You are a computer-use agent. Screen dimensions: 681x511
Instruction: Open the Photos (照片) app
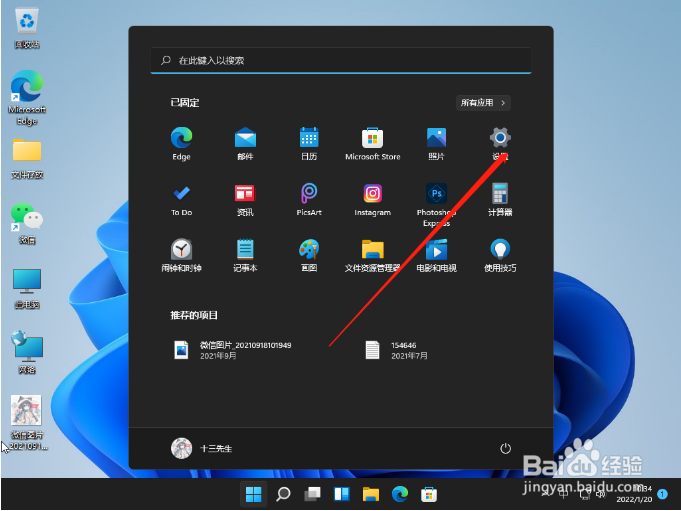[436, 144]
